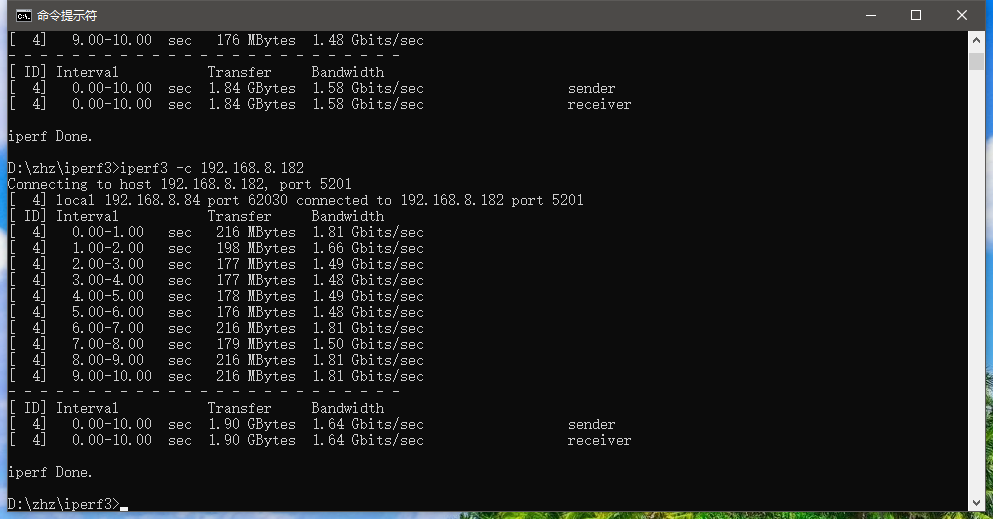The height and width of the screenshot is (519, 993).
Task: Click the 4.00-5.00 sec row with 178 MBytes
Action: coord(216,296)
